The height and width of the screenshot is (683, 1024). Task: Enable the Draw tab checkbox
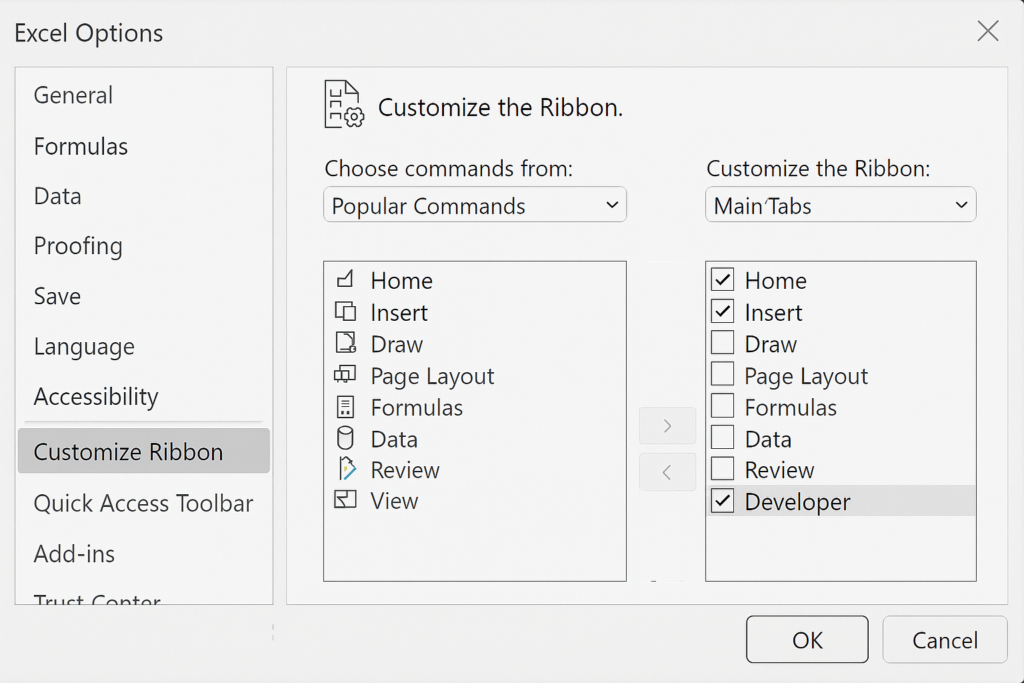tap(722, 343)
